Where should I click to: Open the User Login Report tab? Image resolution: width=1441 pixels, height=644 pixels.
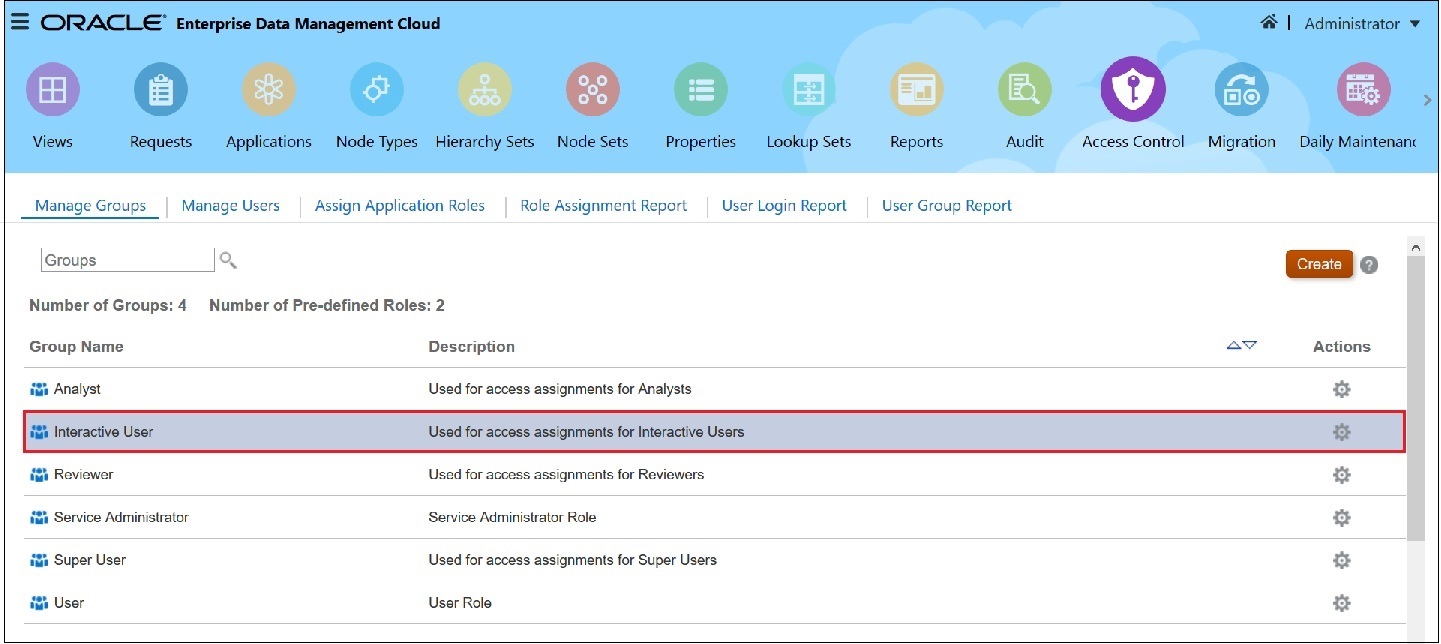coord(784,206)
